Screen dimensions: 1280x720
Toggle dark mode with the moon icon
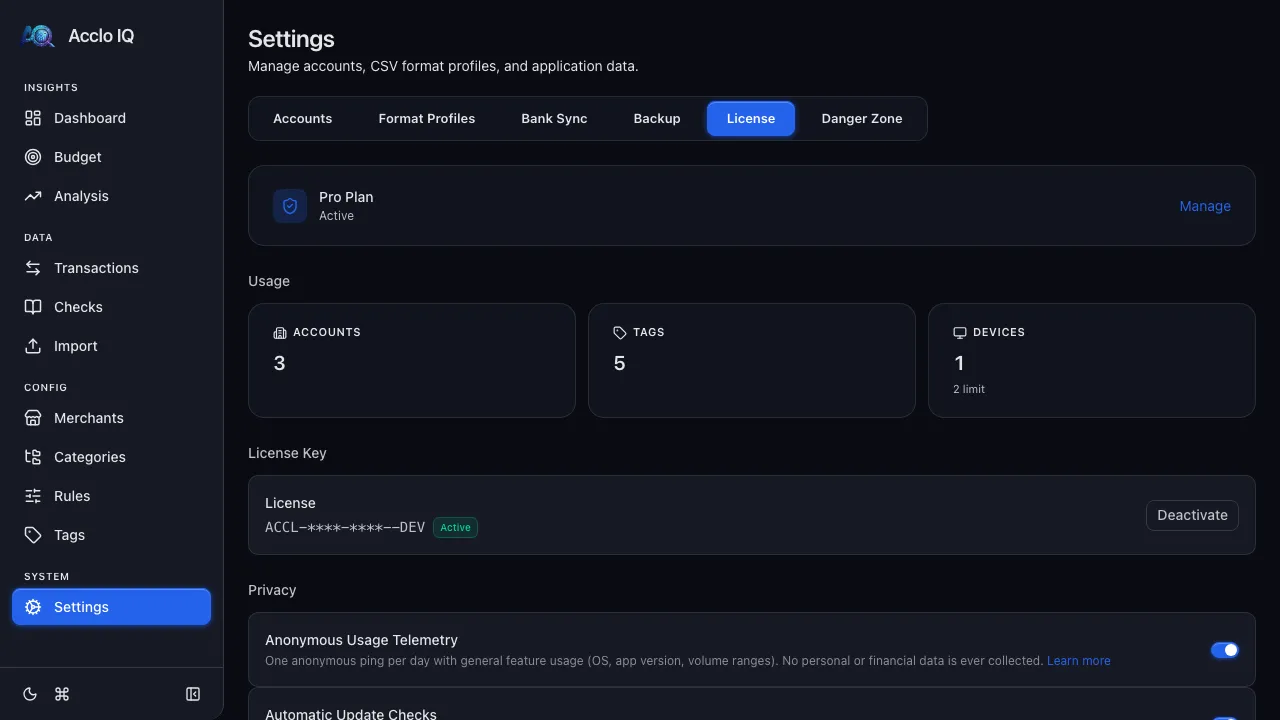(30, 694)
